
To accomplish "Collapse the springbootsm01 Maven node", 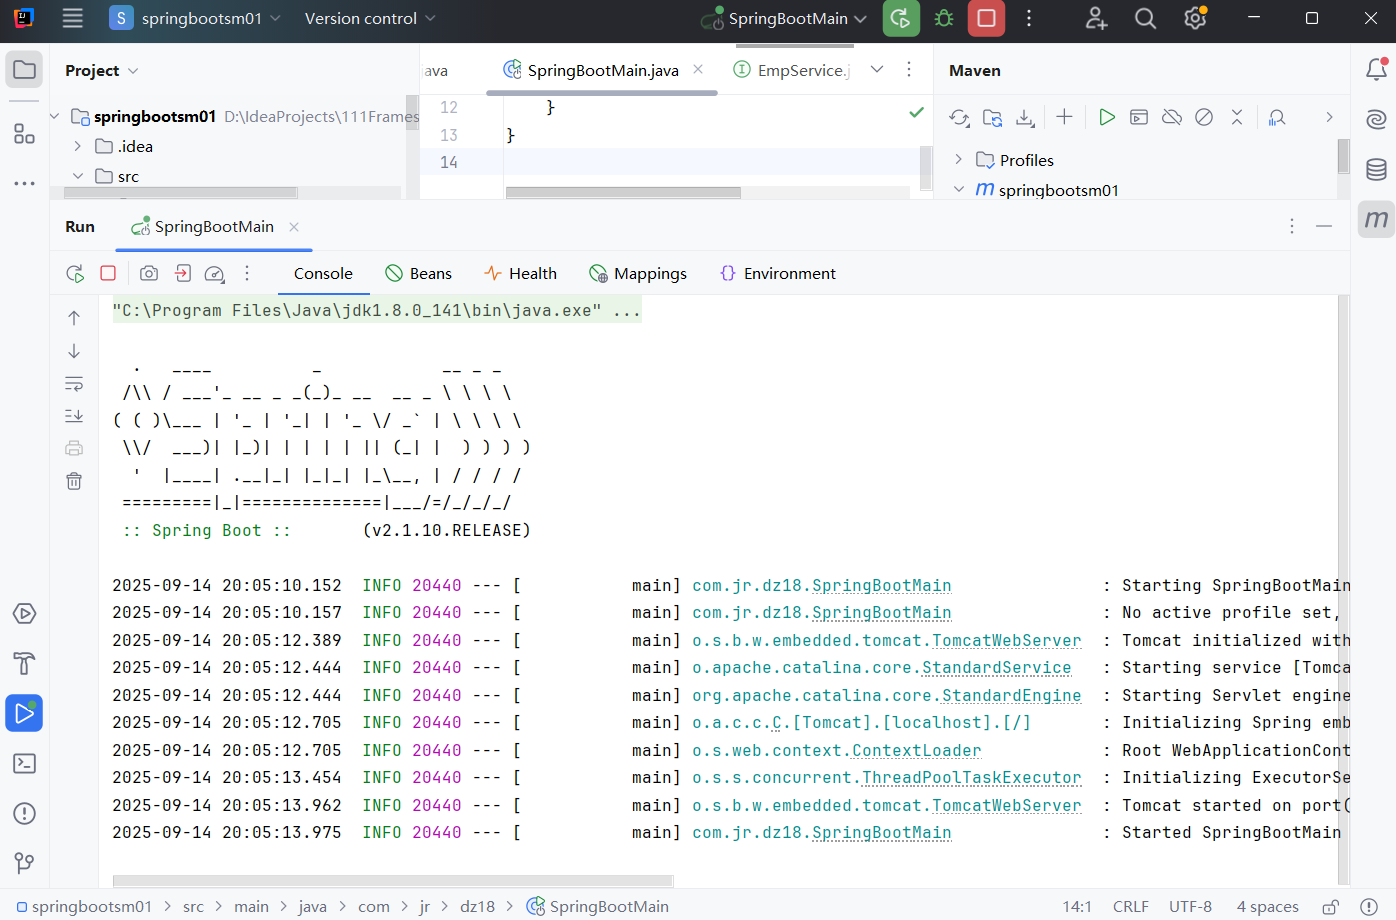I will pos(958,189).
